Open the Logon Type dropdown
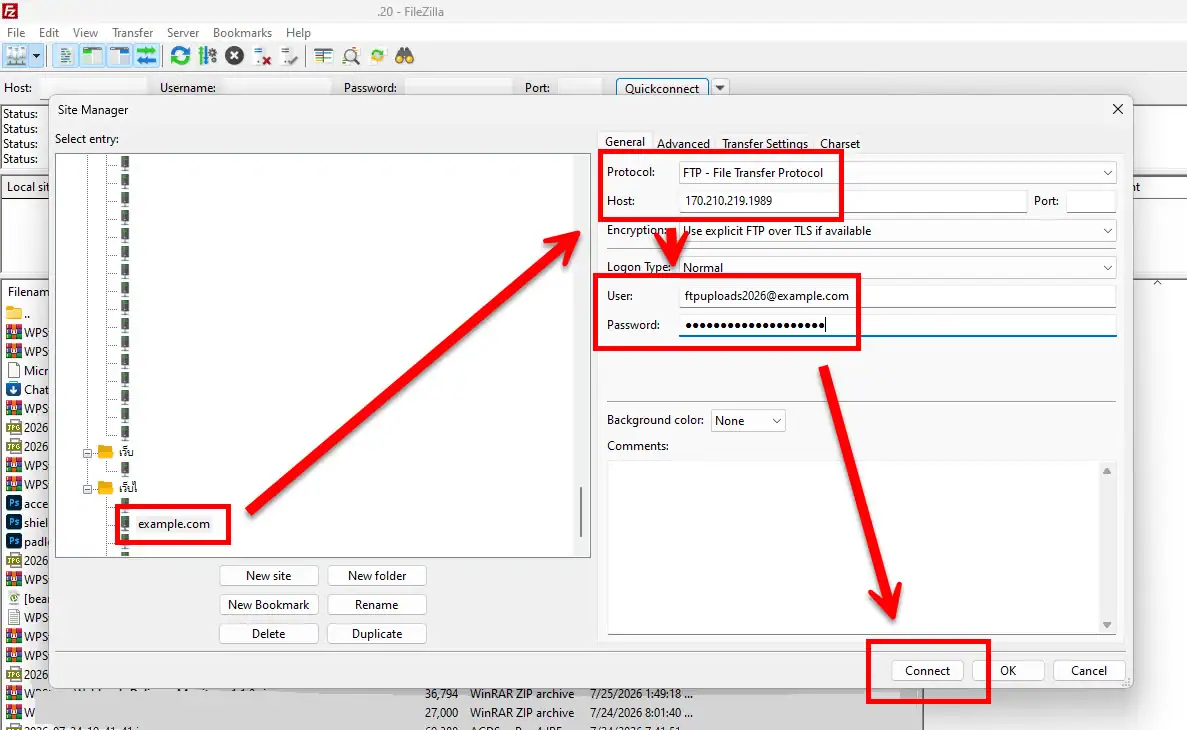This screenshot has width=1187, height=730. 897,267
